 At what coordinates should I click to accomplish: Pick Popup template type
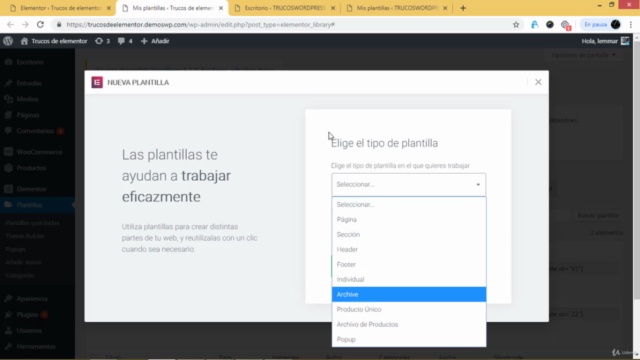[409, 340]
